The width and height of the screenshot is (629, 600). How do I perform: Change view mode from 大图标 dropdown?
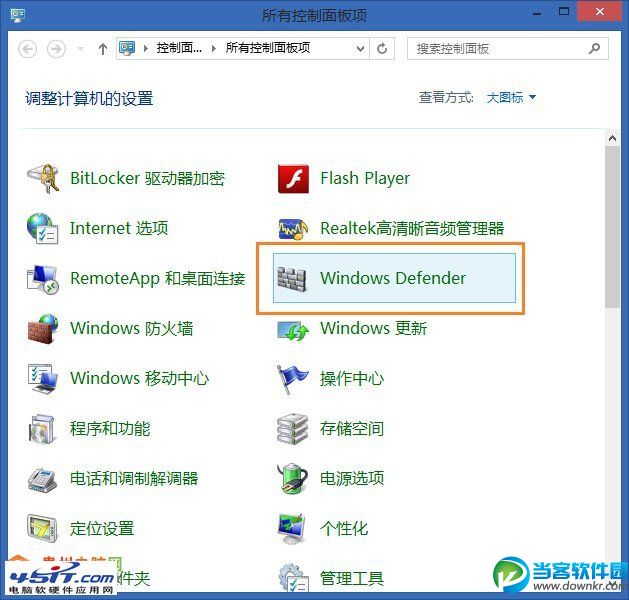(x=511, y=97)
